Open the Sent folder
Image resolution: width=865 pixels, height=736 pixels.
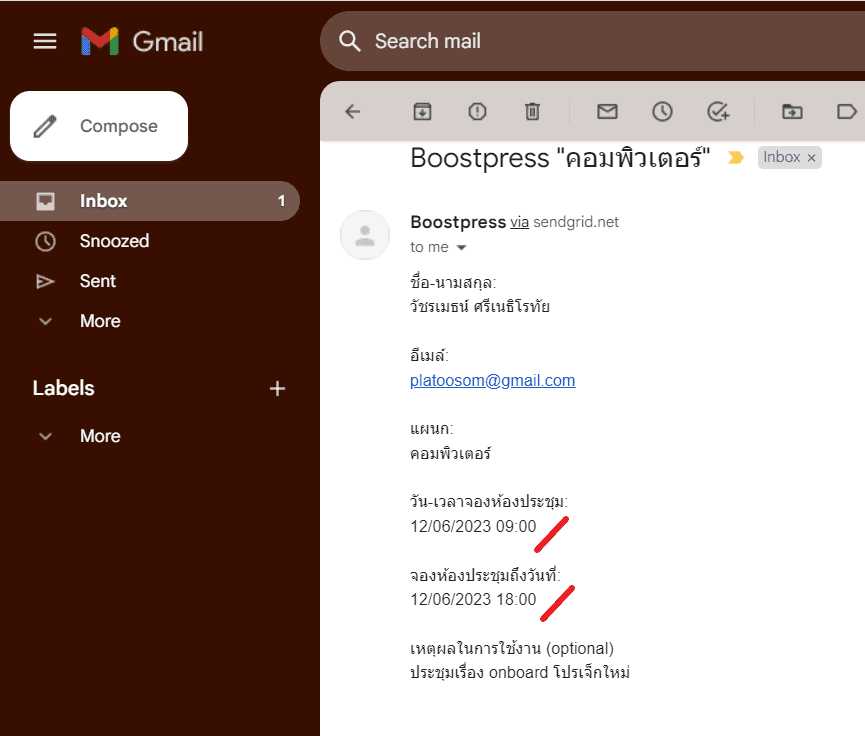tap(98, 281)
